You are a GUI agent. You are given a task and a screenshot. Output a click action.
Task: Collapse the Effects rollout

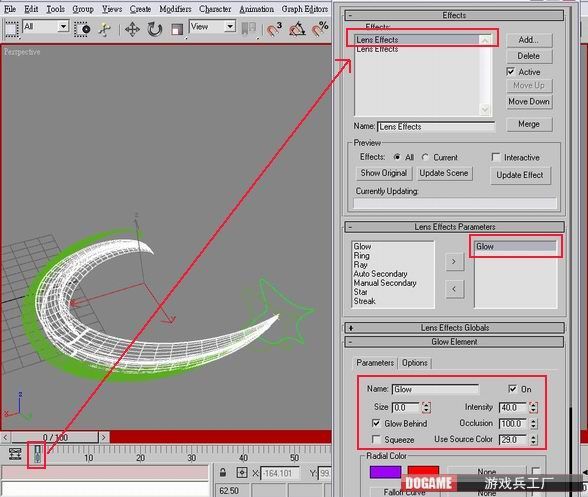point(454,15)
